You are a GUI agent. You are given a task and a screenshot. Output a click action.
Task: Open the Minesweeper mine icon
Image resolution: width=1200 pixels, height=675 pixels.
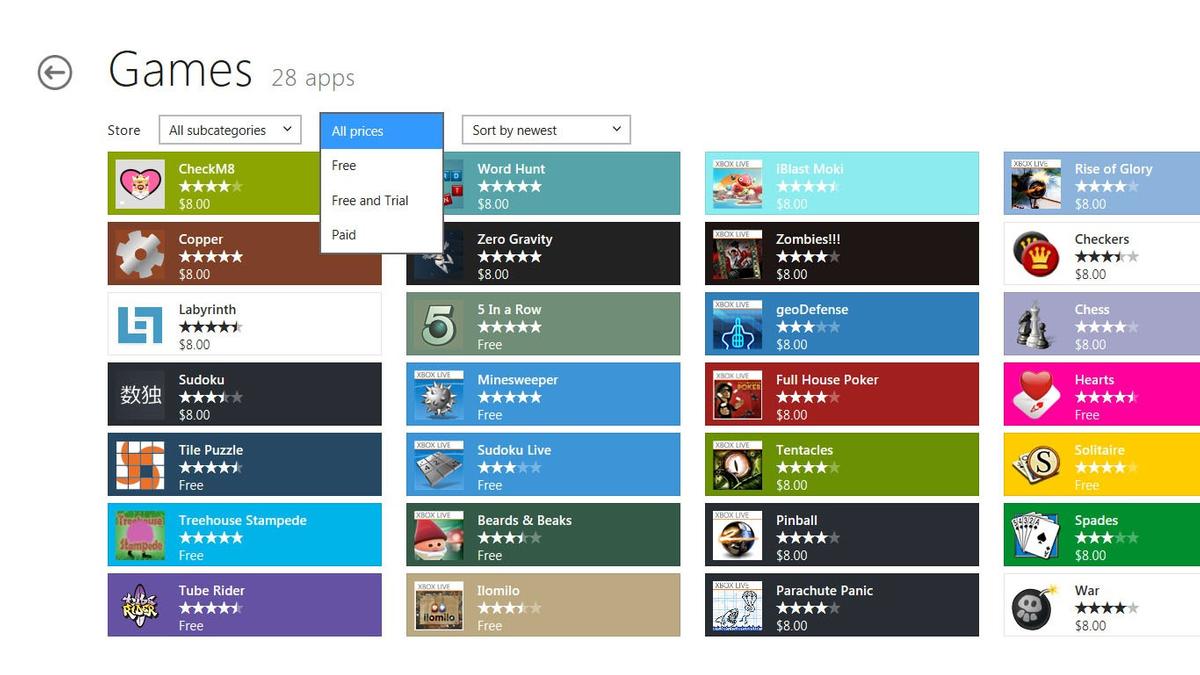click(439, 394)
